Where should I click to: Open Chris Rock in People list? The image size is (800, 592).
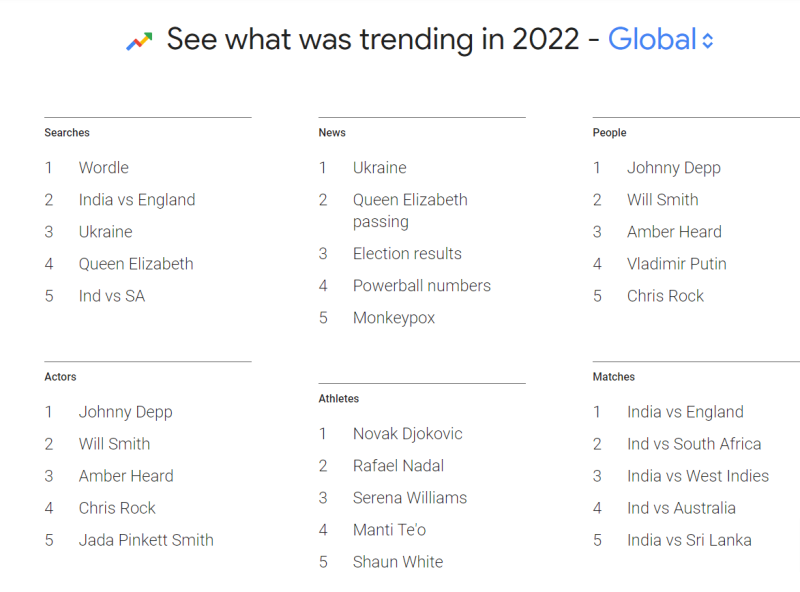click(x=664, y=295)
